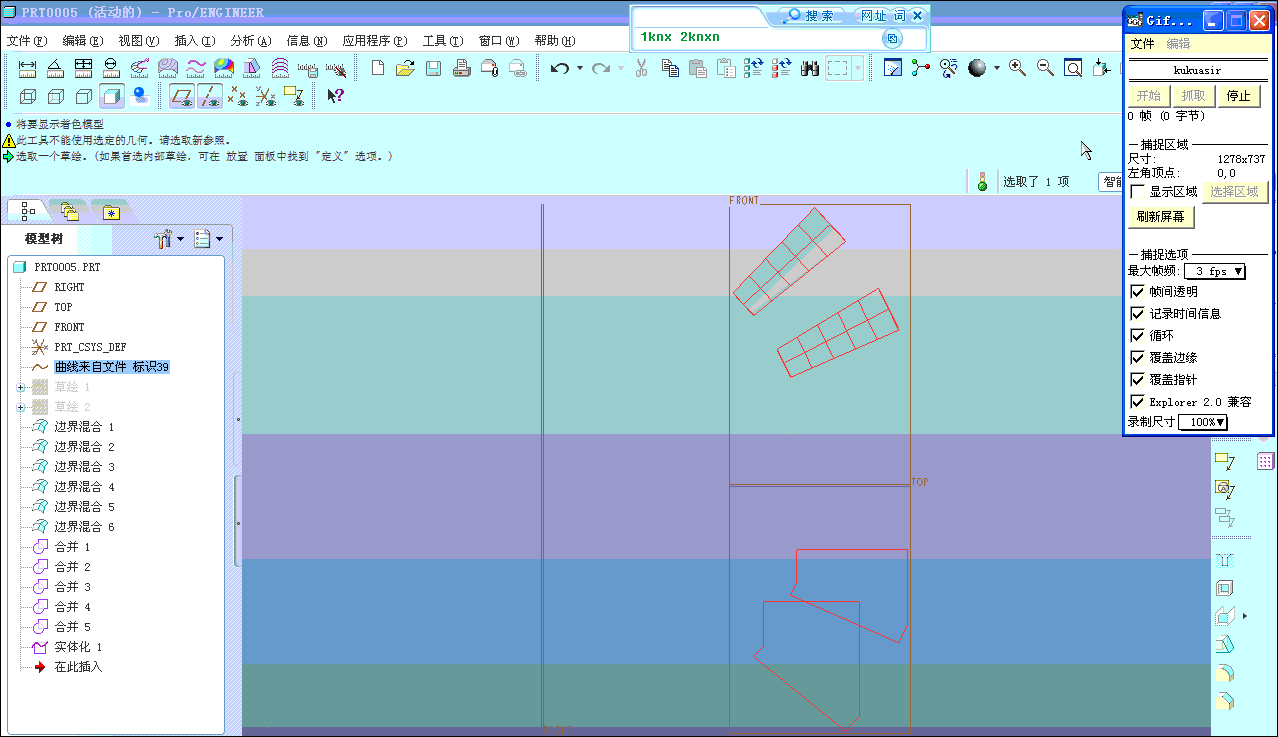
Task: Open the 视图(V) menu
Action: [138, 41]
